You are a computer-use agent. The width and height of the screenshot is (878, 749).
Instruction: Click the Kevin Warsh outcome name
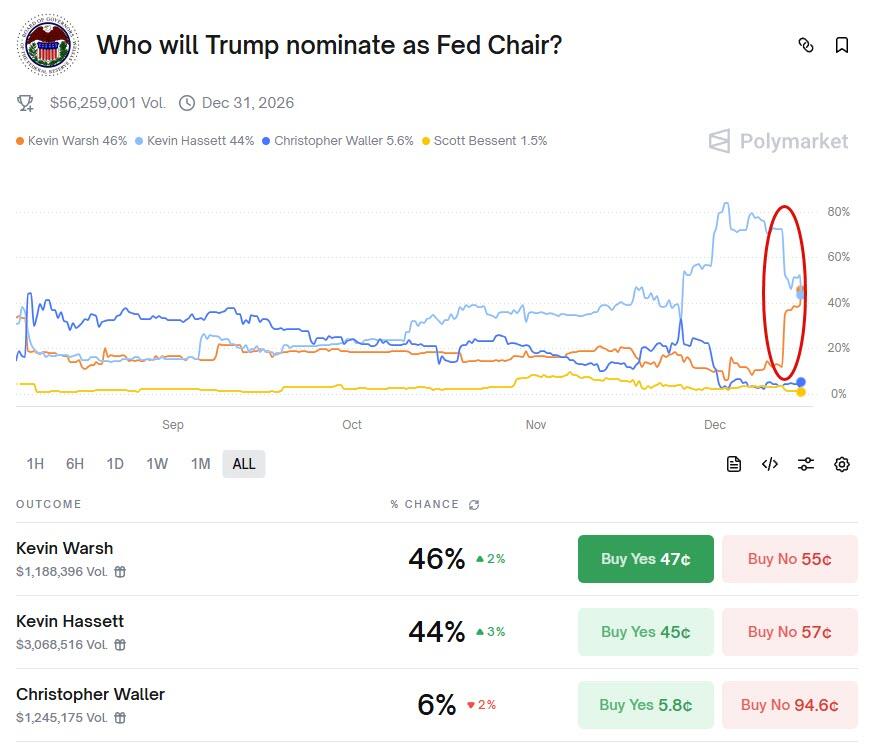coord(65,548)
